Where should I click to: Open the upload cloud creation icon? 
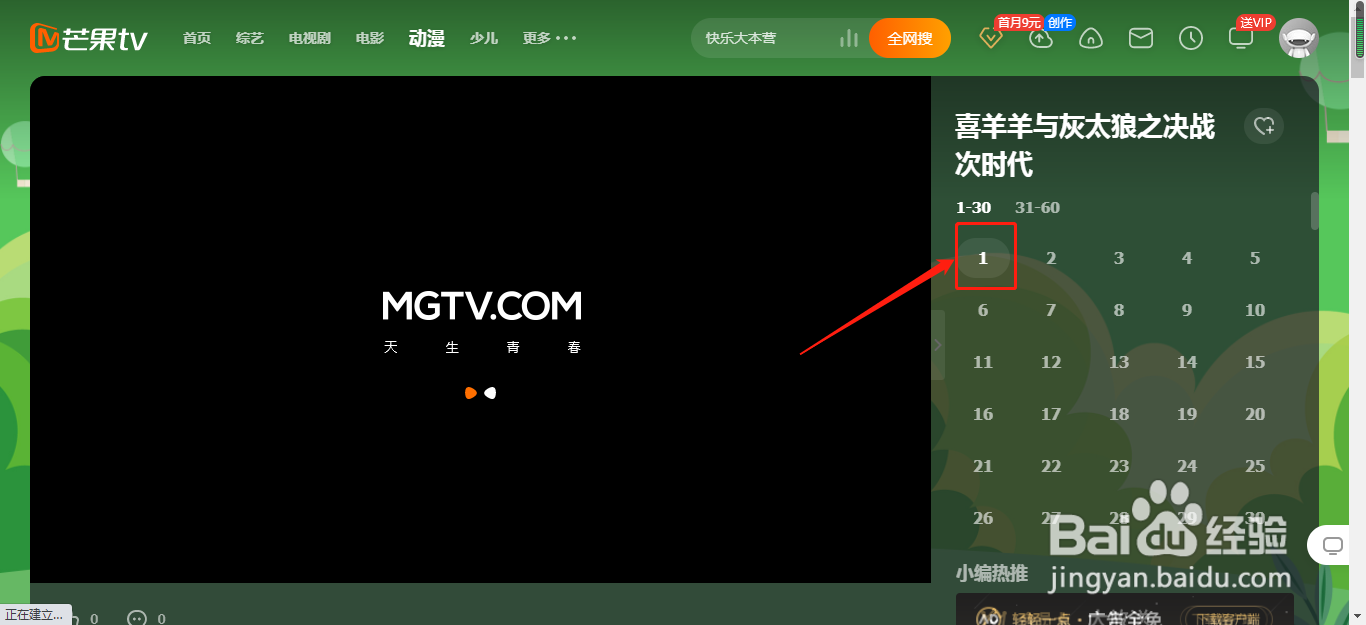coord(1041,39)
